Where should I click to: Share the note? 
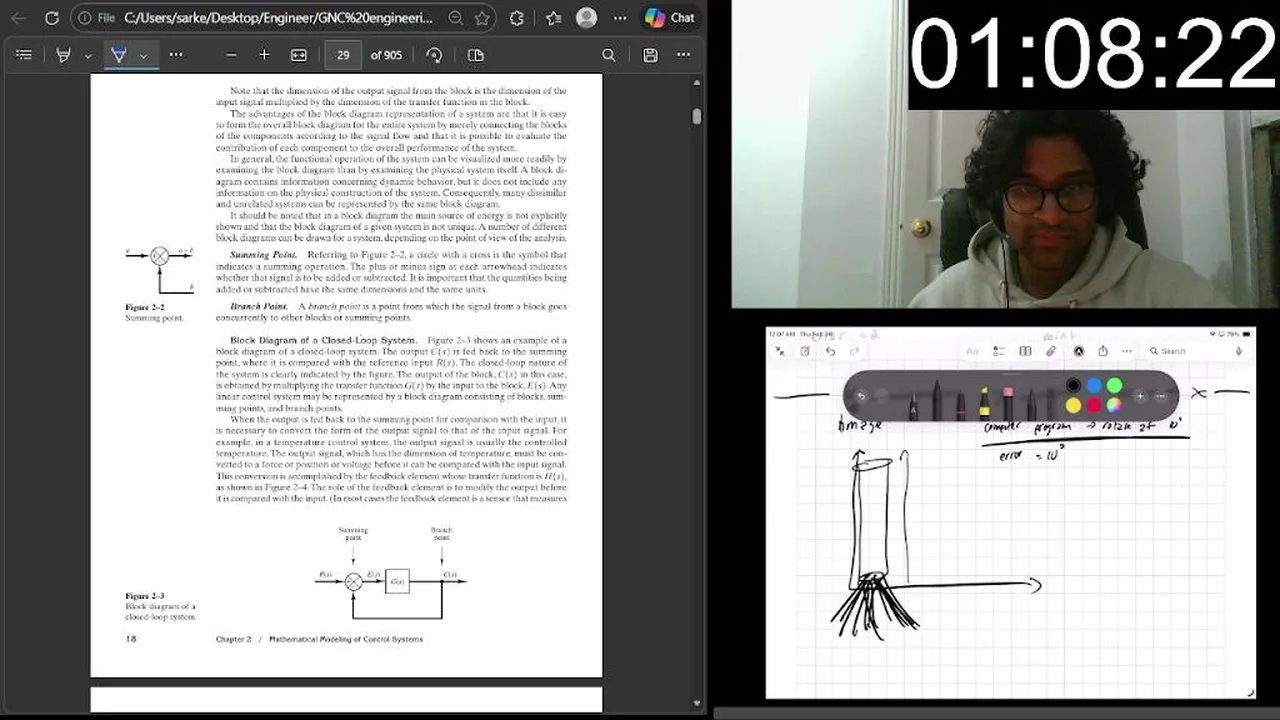1103,351
